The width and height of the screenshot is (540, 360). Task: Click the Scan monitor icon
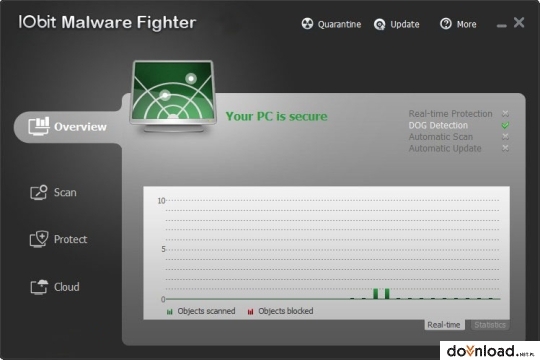39,192
